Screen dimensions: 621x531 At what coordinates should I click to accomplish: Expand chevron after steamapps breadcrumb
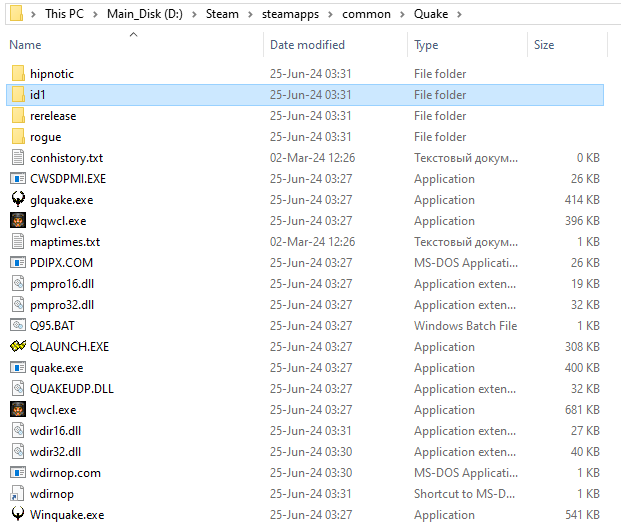(x=330, y=14)
